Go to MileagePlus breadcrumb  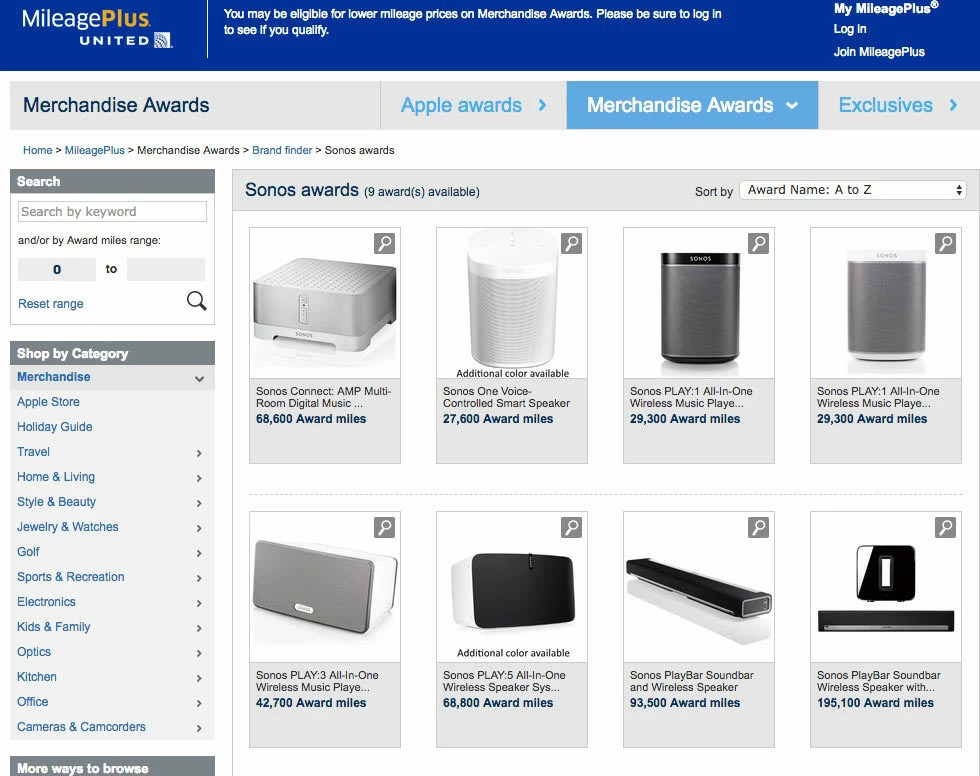(x=94, y=150)
